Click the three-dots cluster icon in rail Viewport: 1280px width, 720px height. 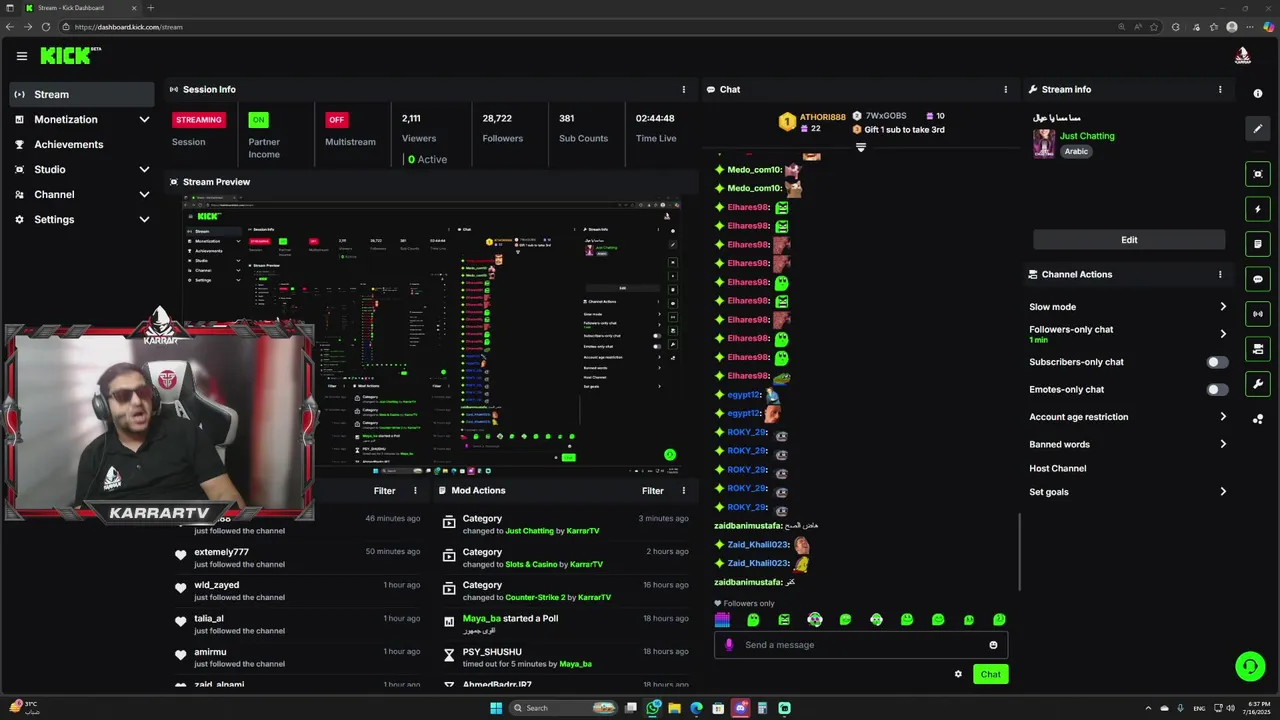click(x=1258, y=419)
